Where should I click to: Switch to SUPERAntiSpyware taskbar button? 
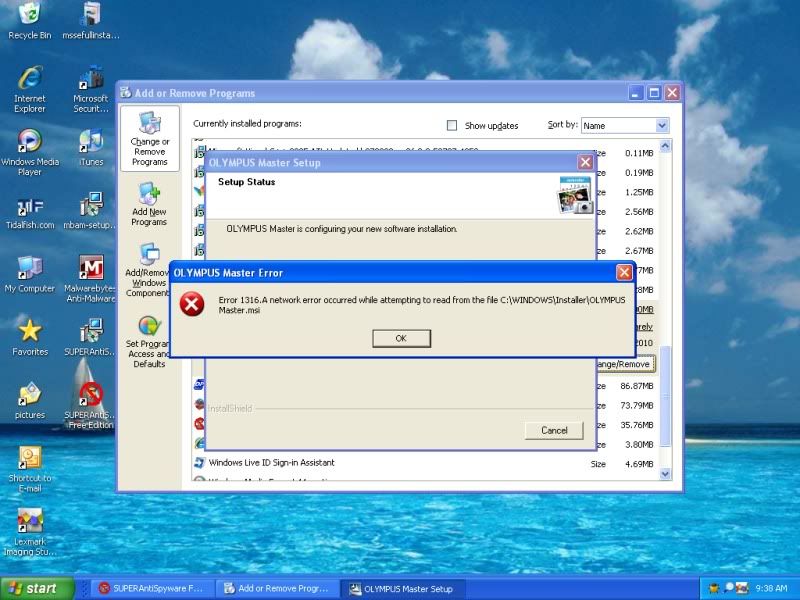(152, 588)
